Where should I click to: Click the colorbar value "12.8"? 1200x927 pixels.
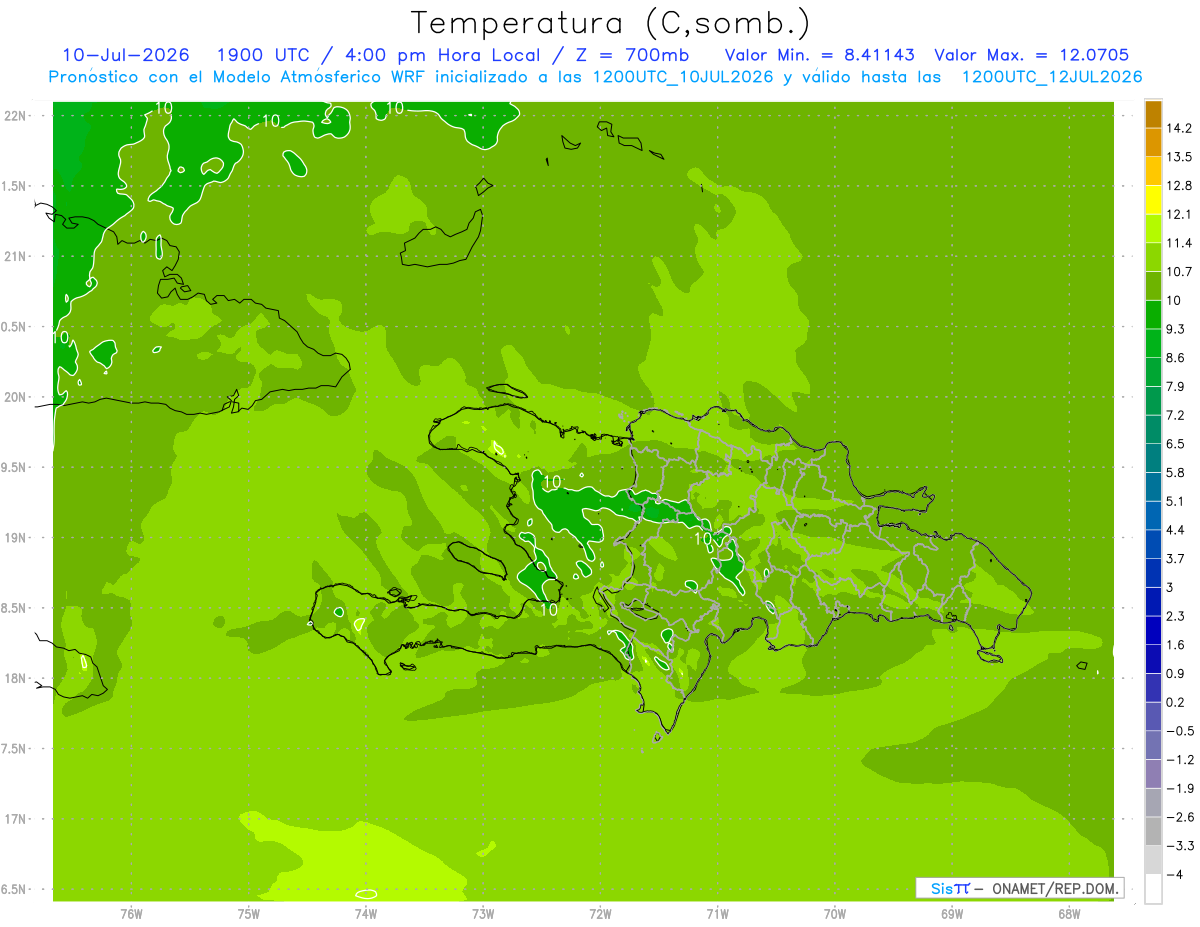[1180, 185]
